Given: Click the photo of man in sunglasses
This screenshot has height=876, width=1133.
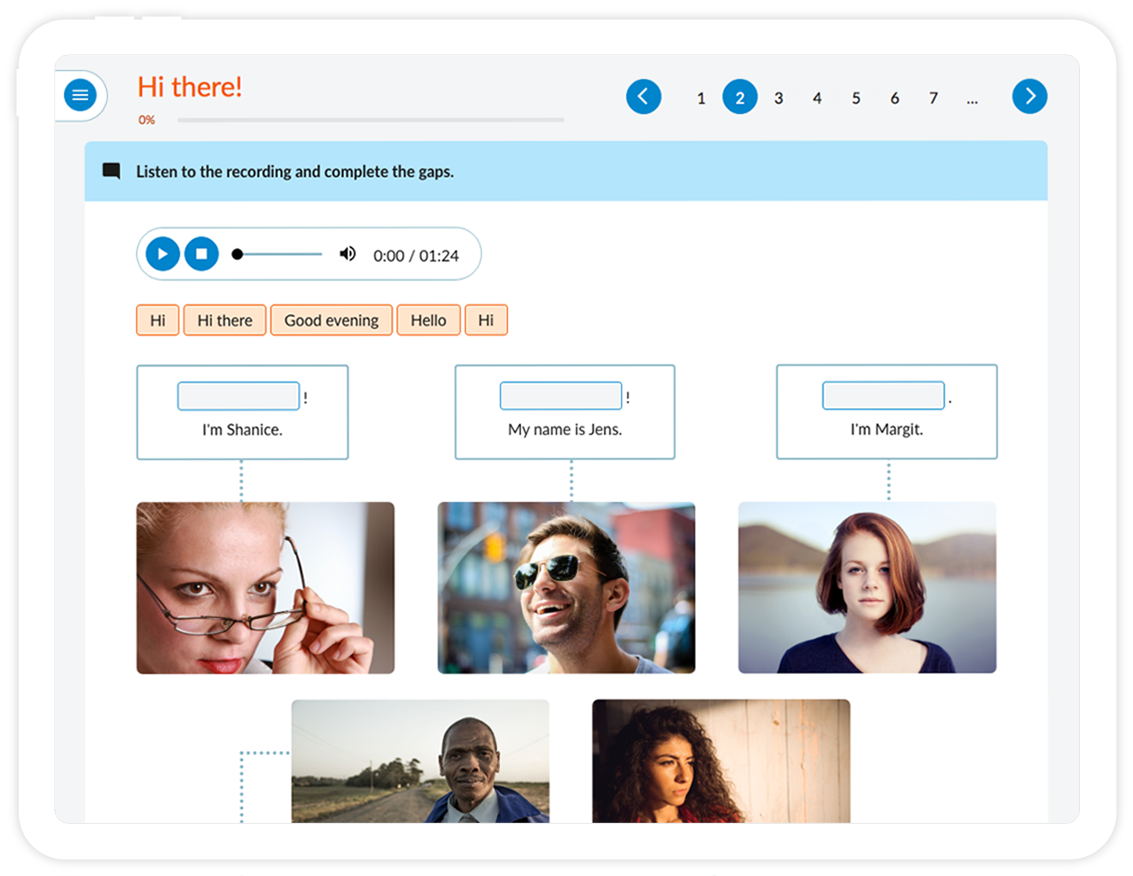Looking at the screenshot, I should pos(566,587).
